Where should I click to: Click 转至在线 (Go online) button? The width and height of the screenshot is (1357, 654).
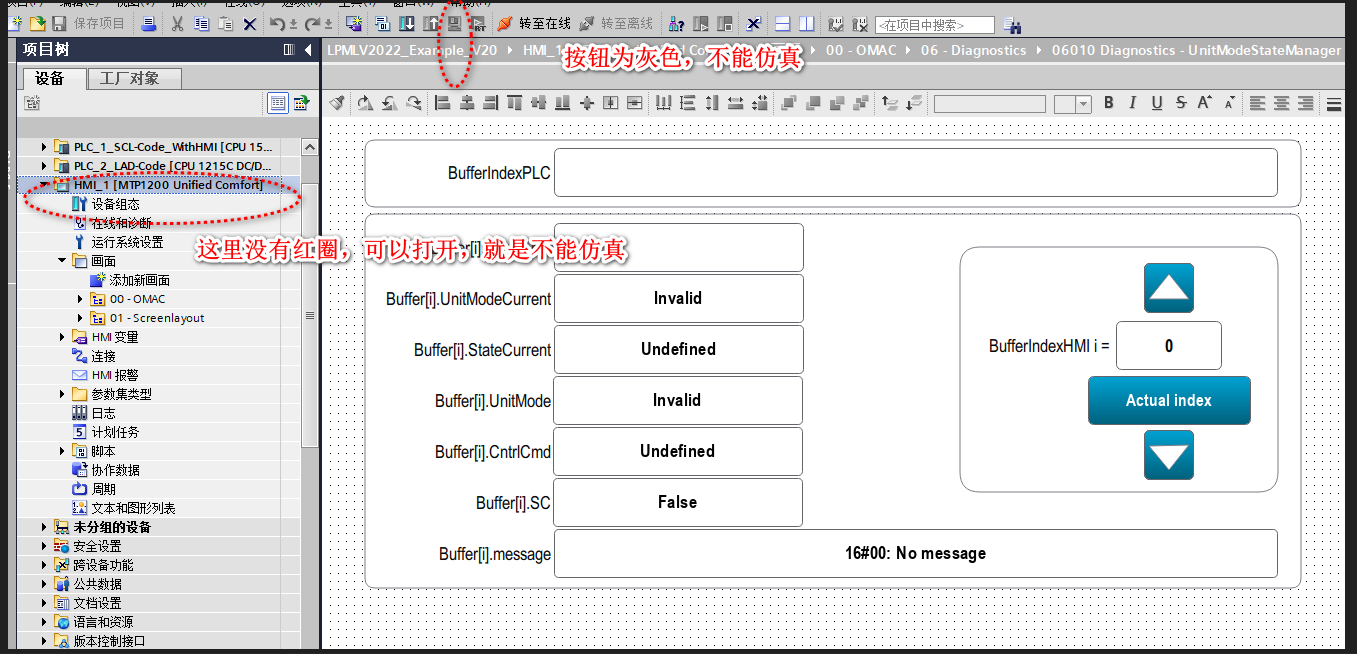pos(534,23)
